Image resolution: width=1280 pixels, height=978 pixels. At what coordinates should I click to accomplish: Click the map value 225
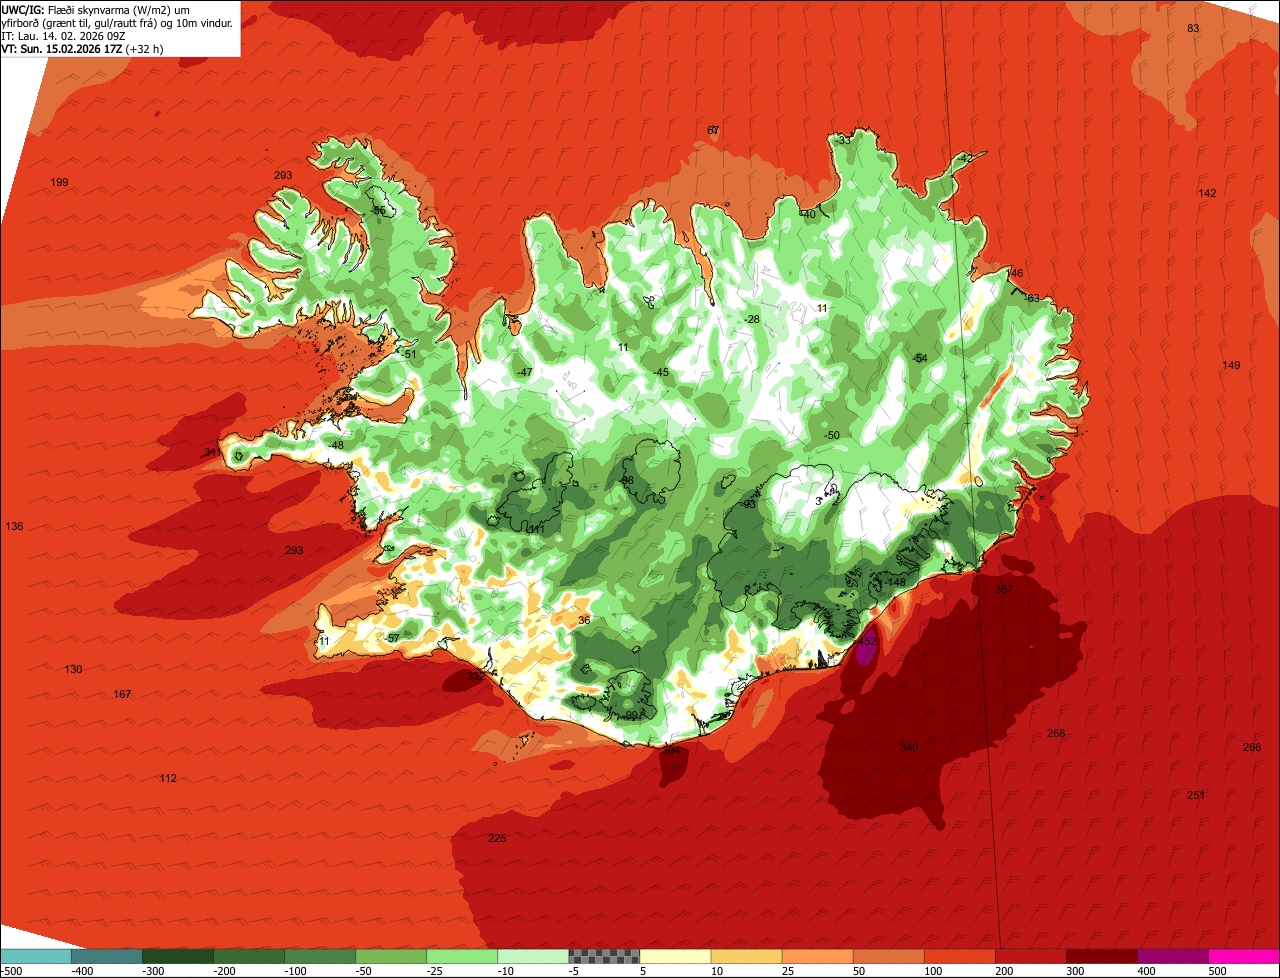pos(497,838)
